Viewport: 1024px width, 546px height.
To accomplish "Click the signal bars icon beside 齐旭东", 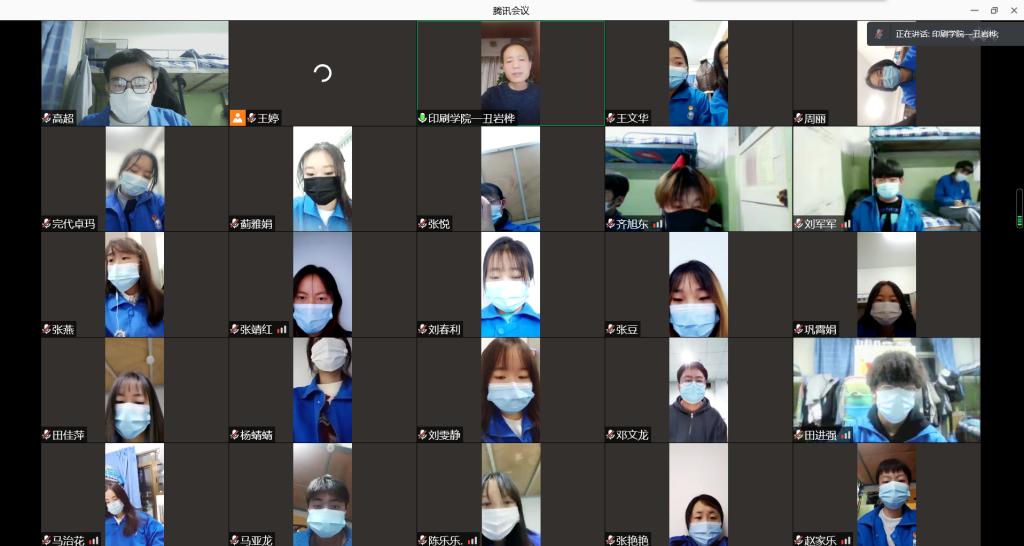I will (658, 224).
